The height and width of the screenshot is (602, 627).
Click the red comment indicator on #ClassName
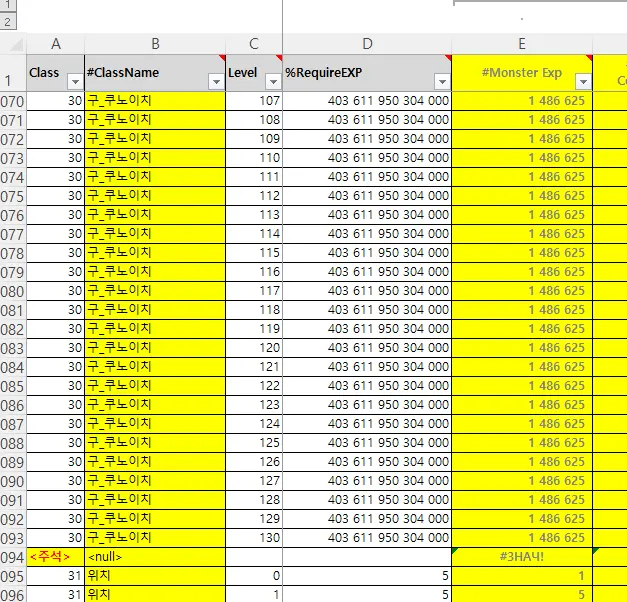coord(222,58)
